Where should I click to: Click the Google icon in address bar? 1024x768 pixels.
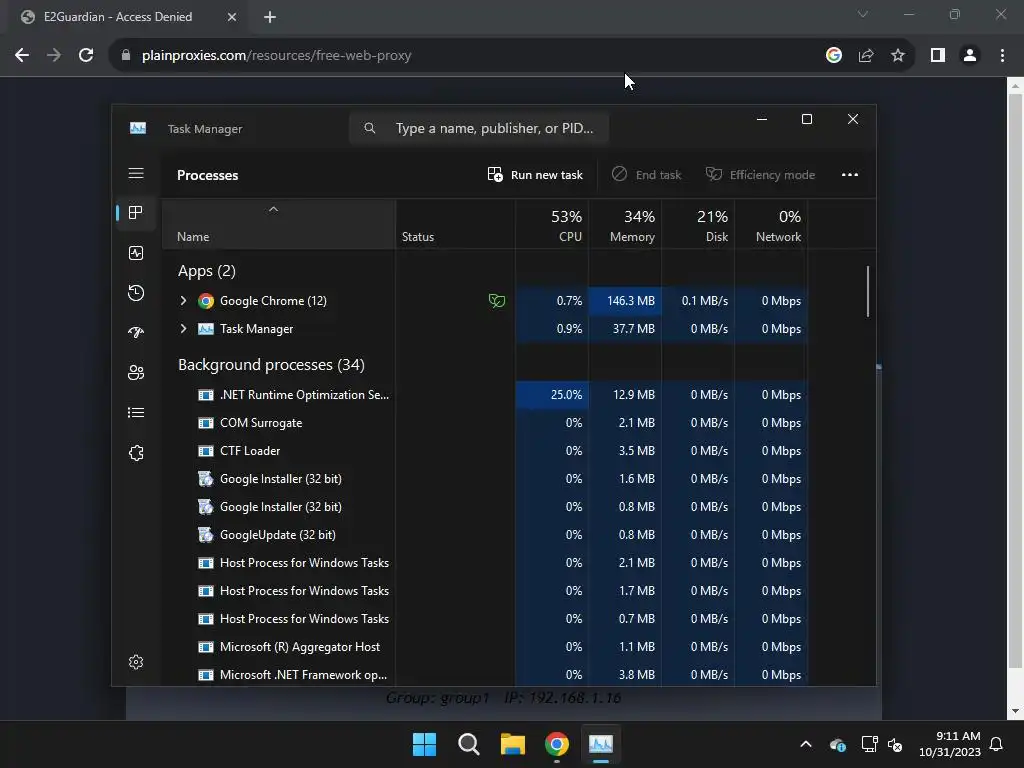tap(833, 56)
